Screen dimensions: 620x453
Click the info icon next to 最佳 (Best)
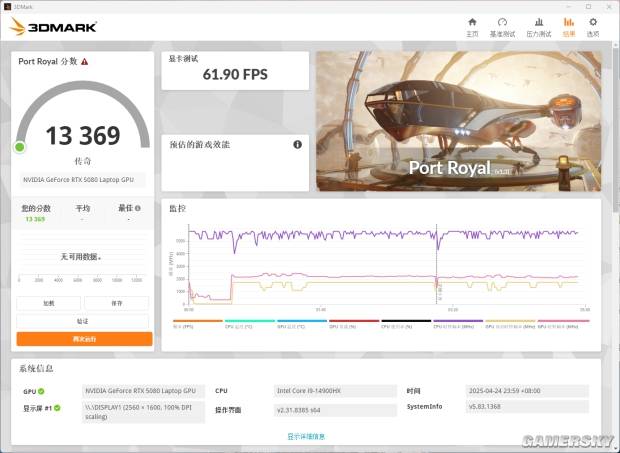138,208
